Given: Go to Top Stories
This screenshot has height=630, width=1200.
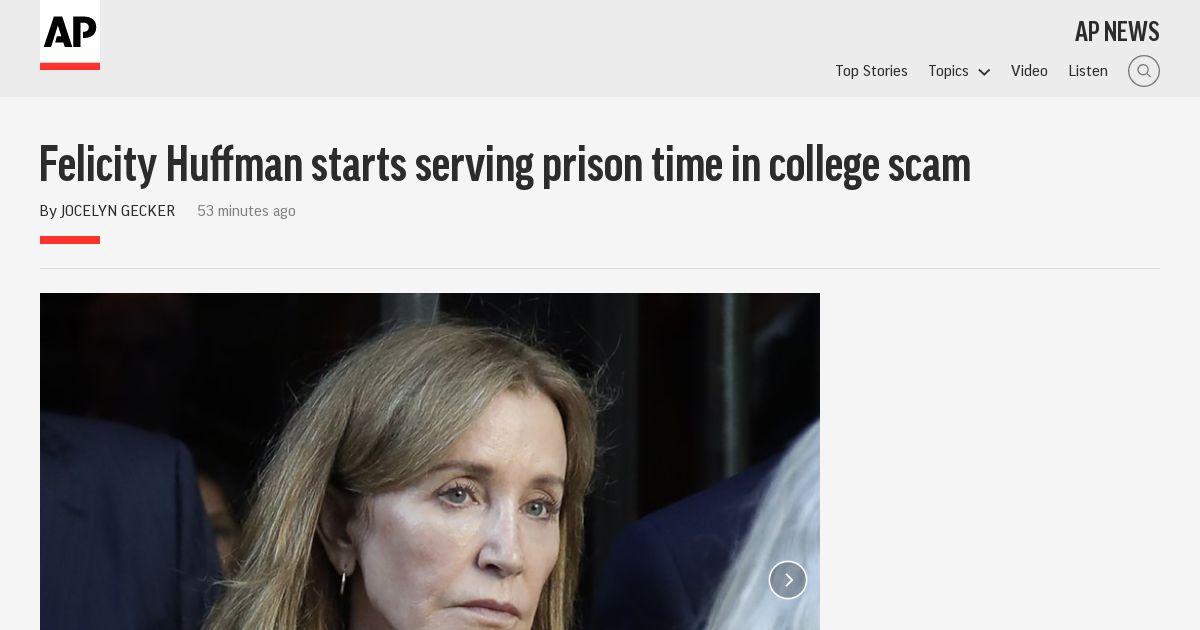Looking at the screenshot, I should click(871, 71).
